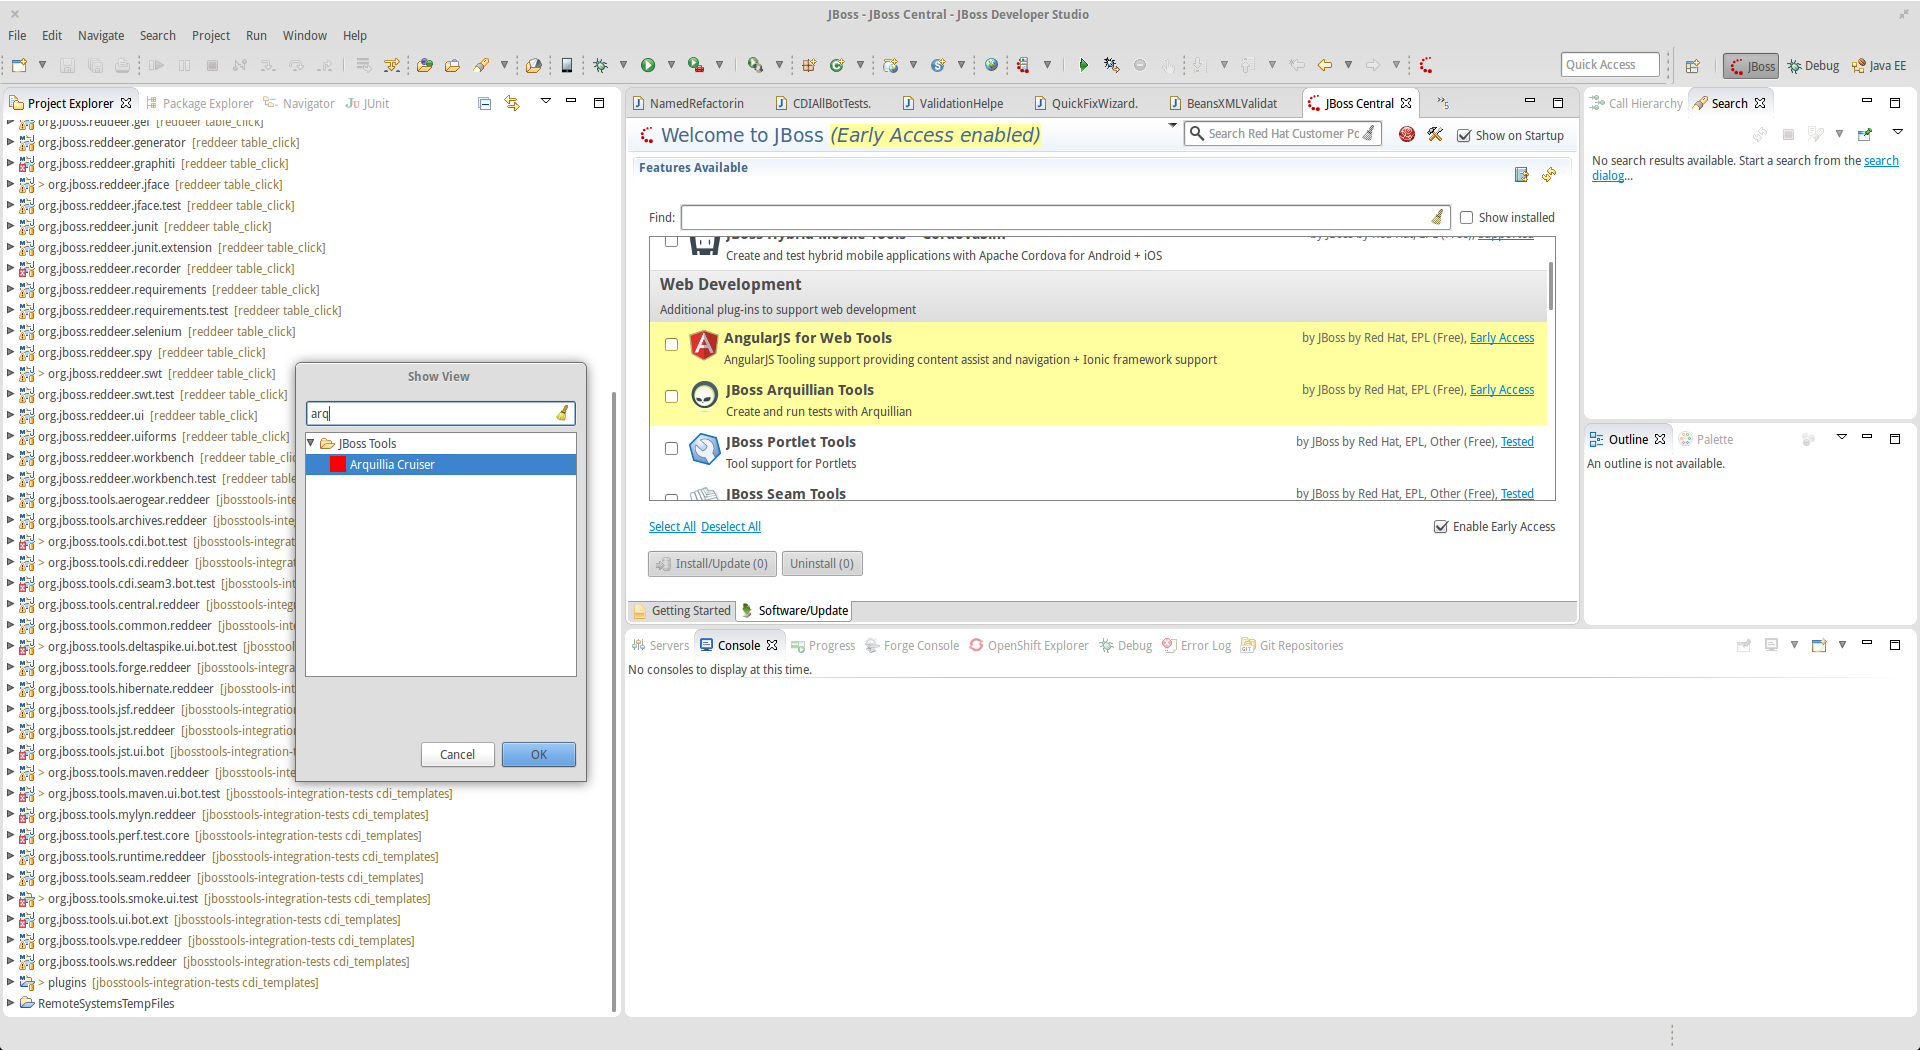
Task: Enable the Show installed checkbox
Action: 1467,217
